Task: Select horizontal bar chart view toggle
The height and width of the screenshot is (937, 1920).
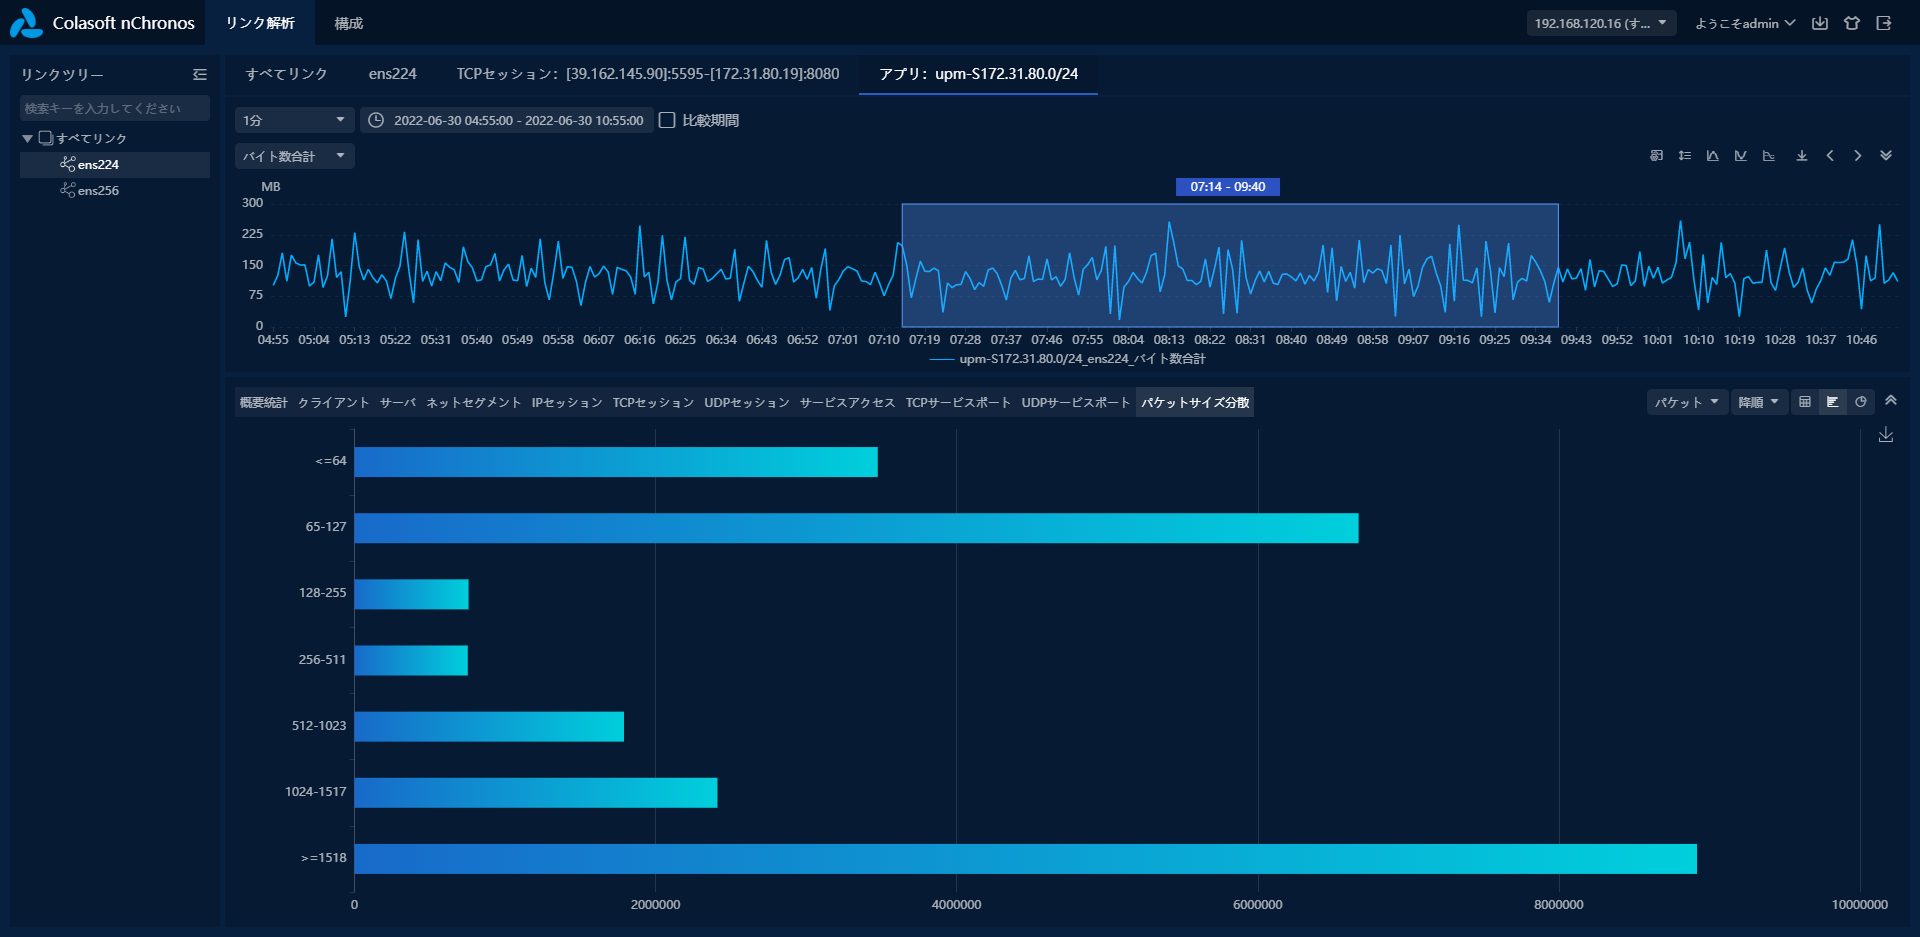Action: pos(1833,402)
